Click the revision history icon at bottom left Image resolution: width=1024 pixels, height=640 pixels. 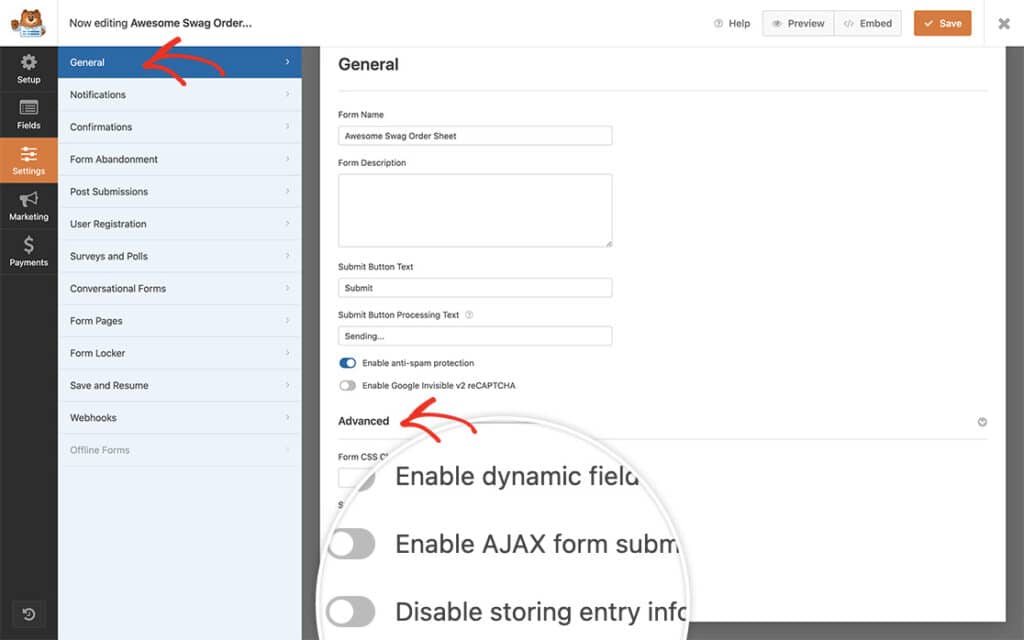click(x=27, y=614)
